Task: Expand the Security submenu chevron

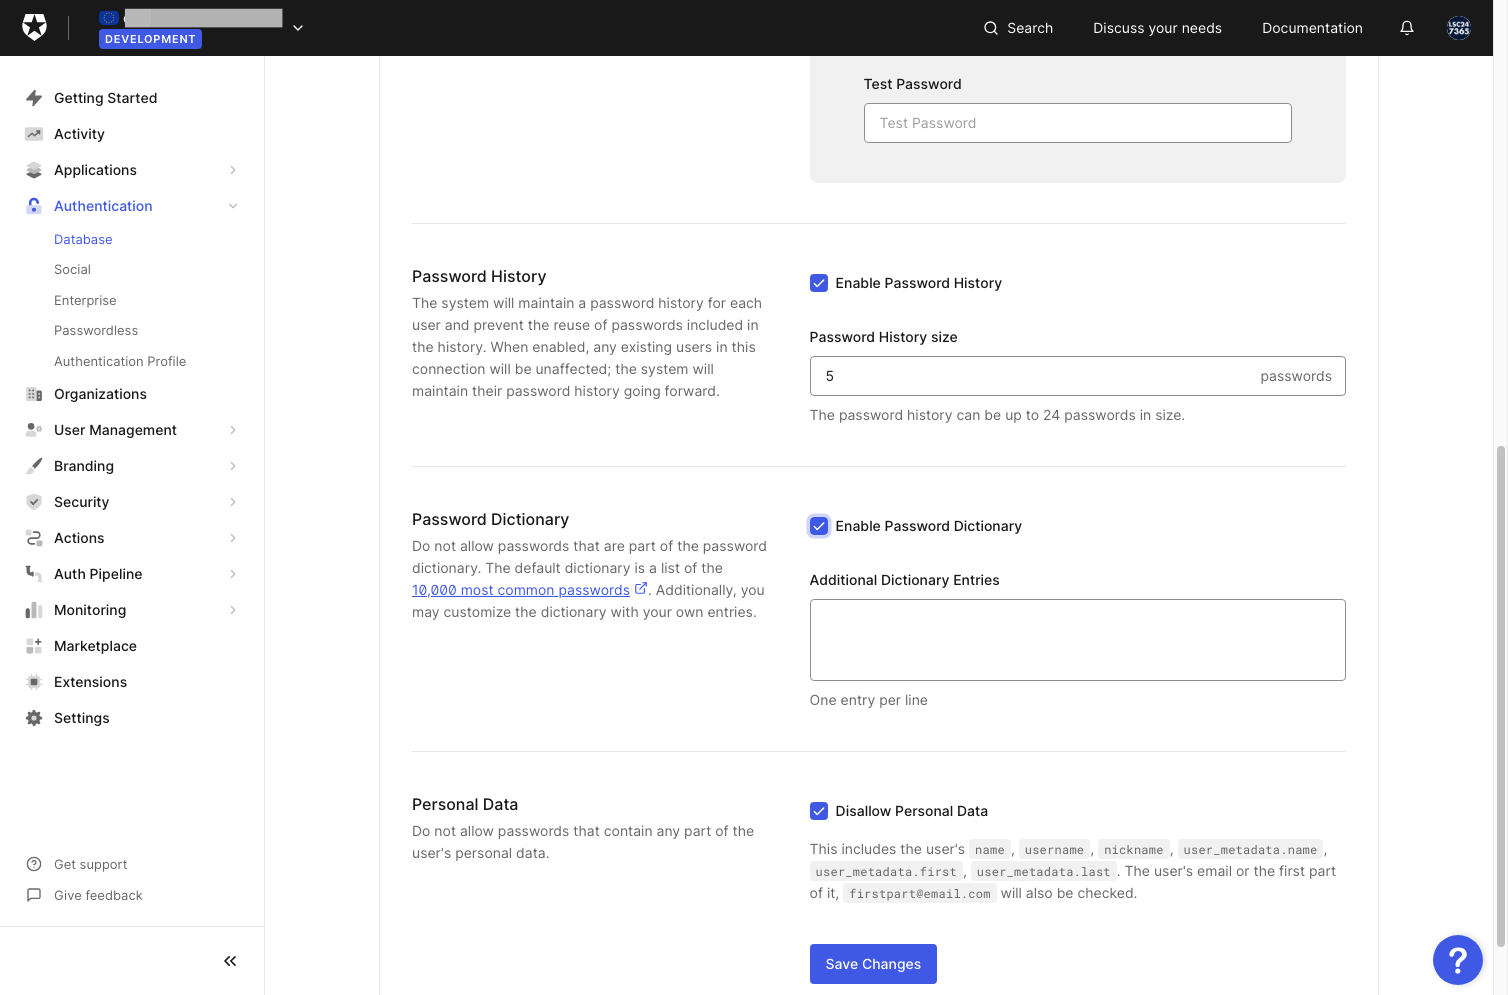Action: [233, 502]
